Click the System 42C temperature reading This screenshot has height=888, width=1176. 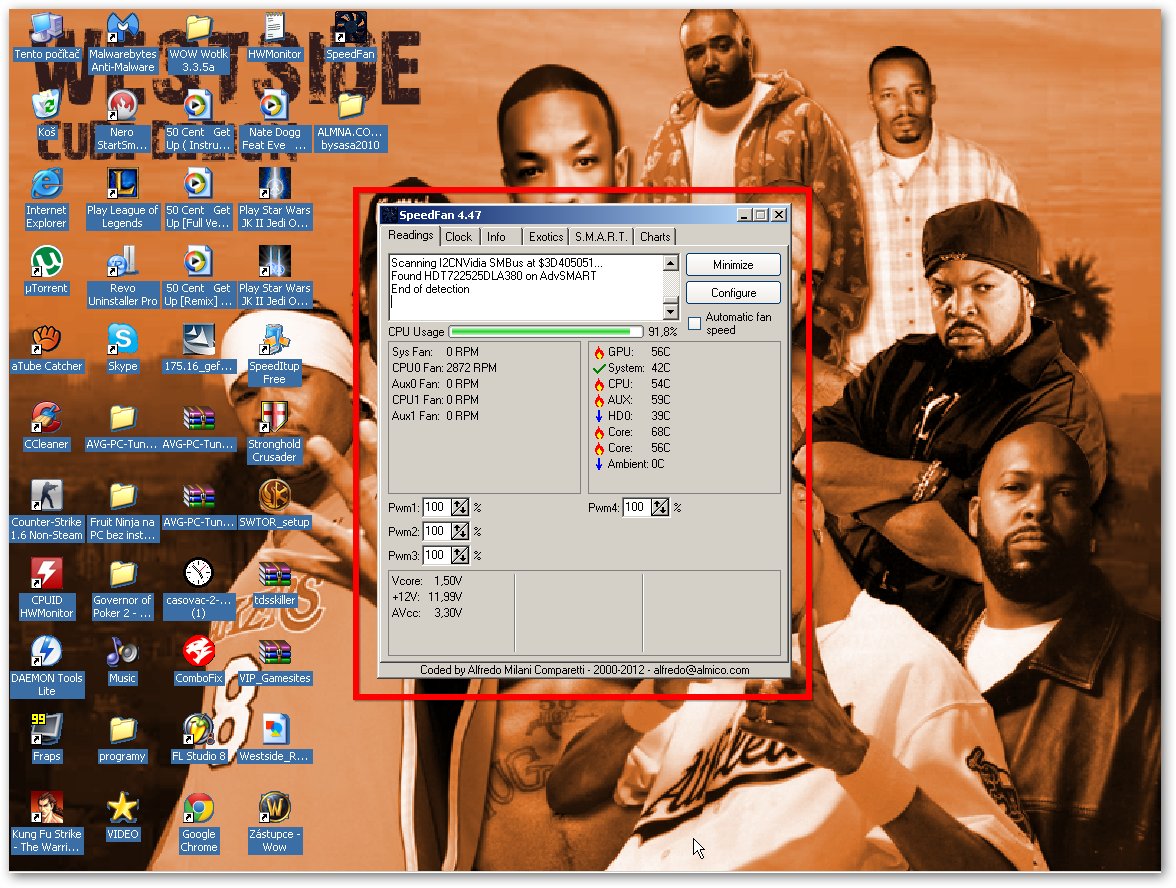pos(632,368)
